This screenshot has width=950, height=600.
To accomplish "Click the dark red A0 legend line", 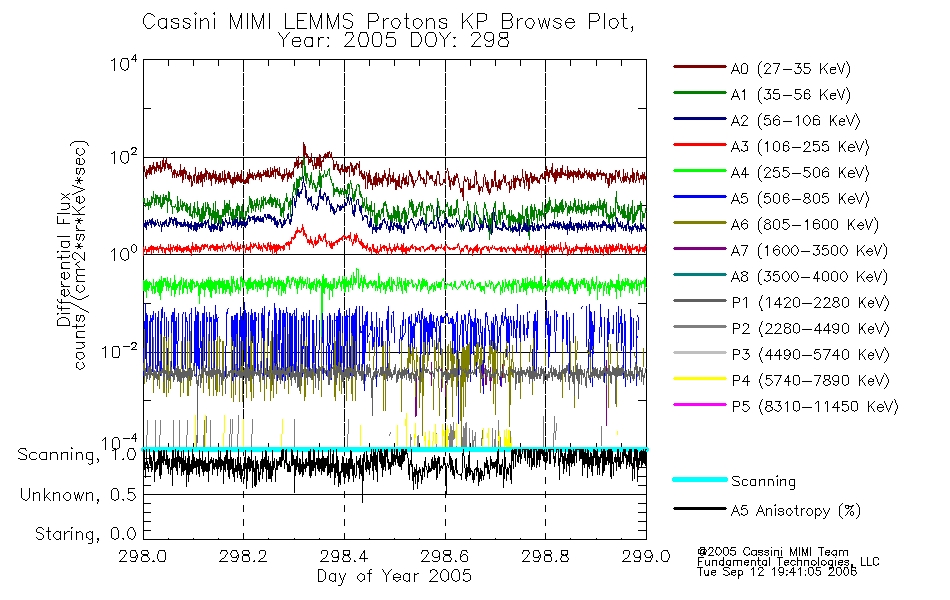I will tap(700, 67).
